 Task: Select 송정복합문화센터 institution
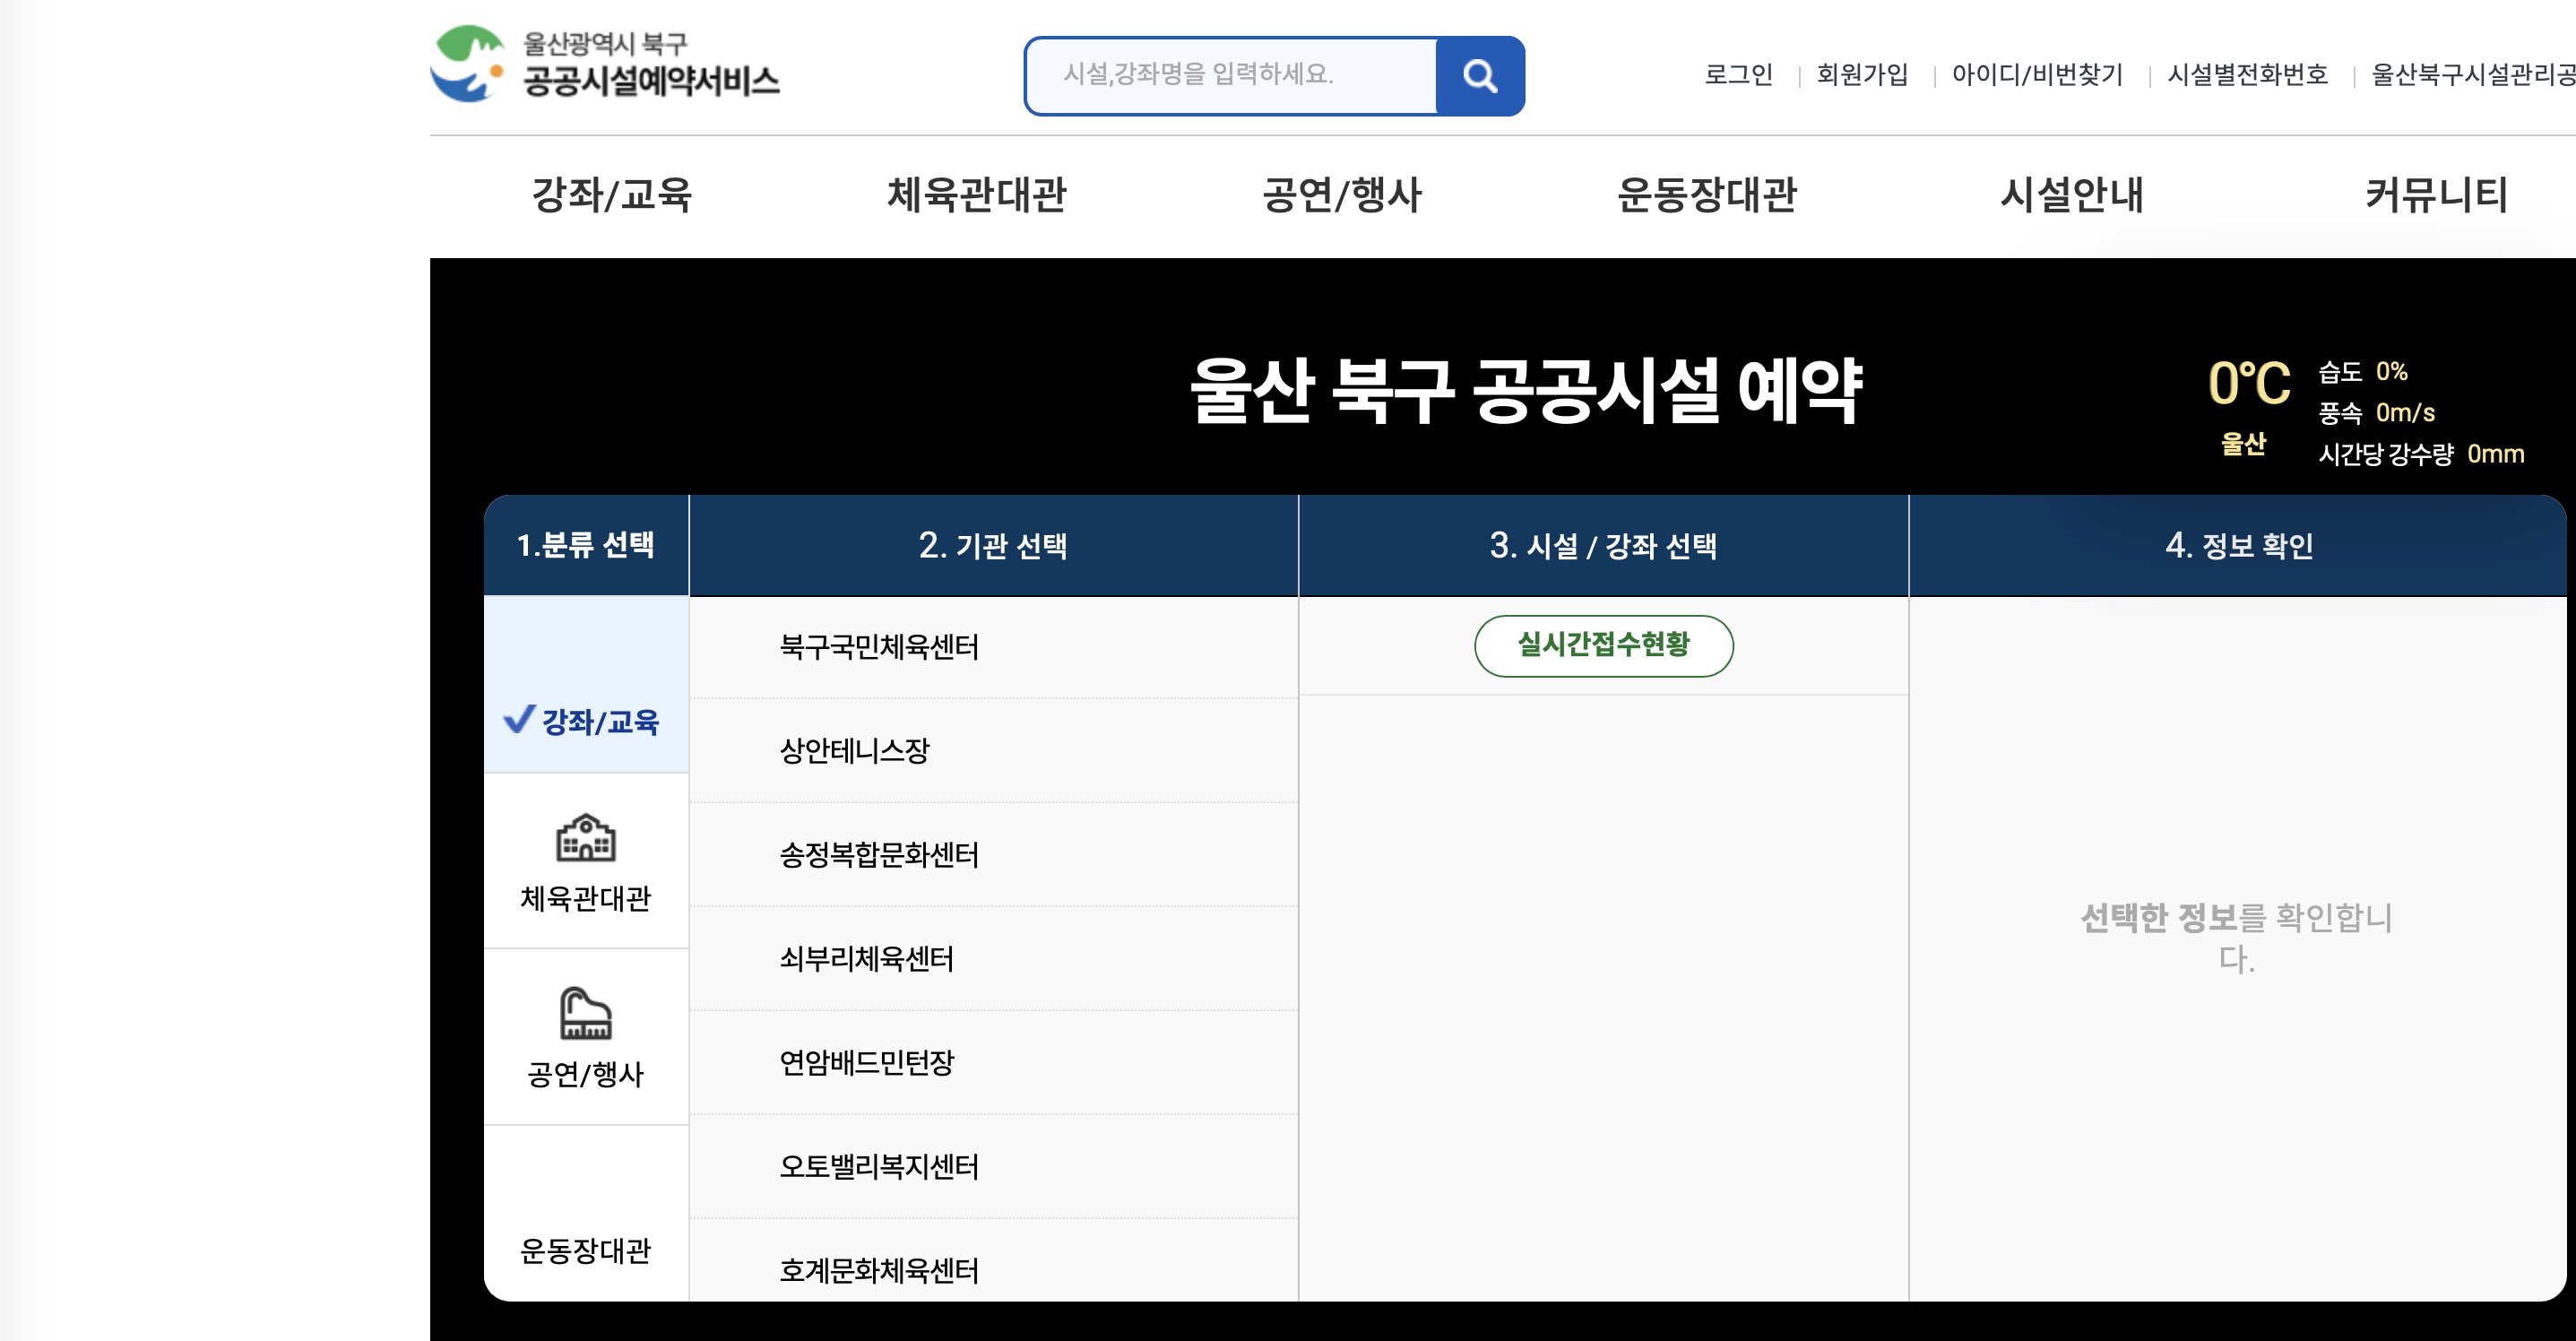coord(878,855)
